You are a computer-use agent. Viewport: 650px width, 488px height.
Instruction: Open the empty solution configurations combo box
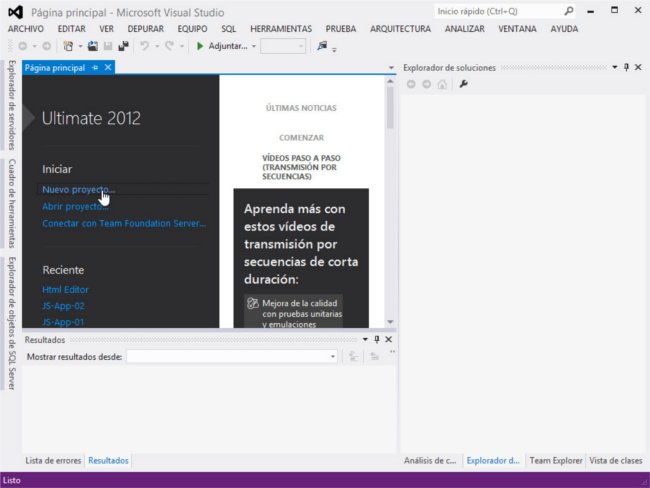[283, 46]
